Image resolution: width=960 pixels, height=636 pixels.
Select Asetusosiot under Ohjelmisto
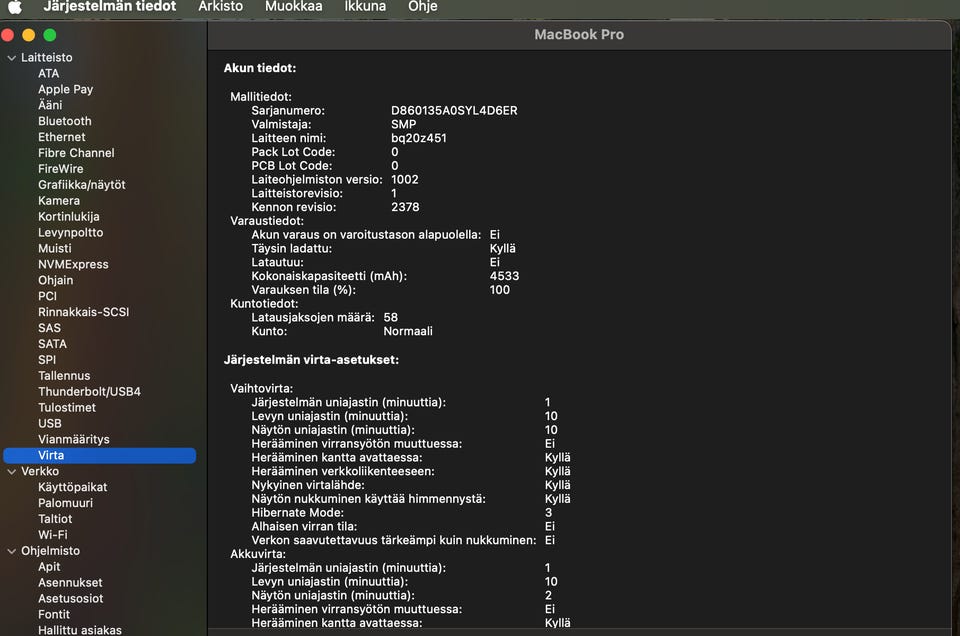70,599
